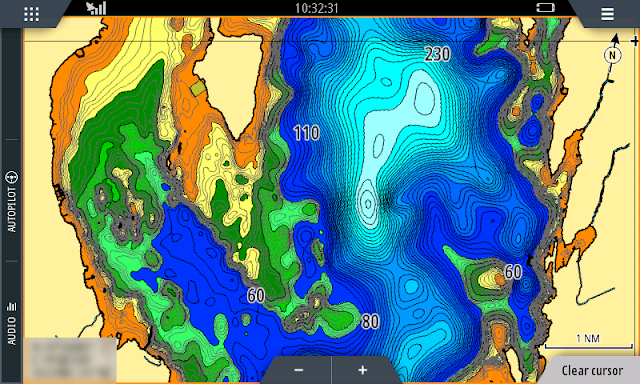640x384 pixels.
Task: Tap the battery status icon
Action: pos(545,8)
